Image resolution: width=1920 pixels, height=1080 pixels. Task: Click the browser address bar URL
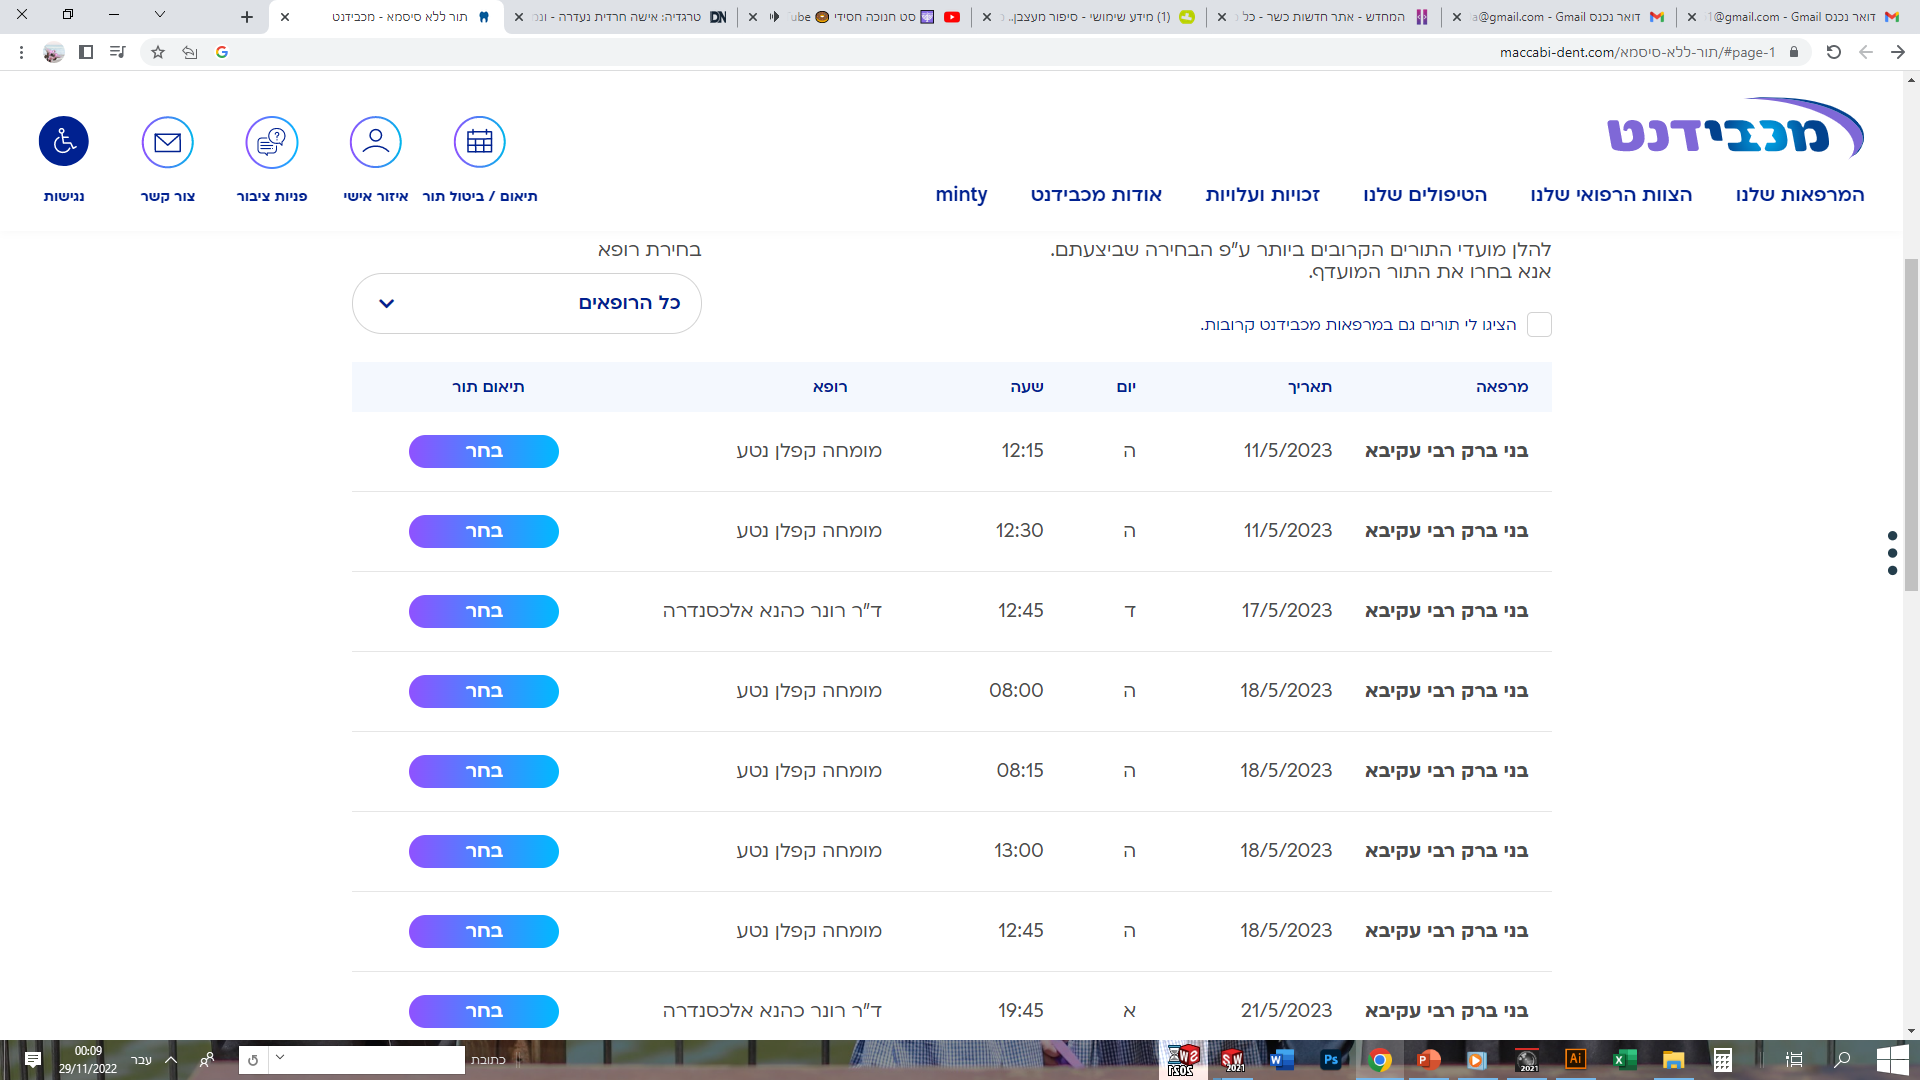tap(1636, 52)
